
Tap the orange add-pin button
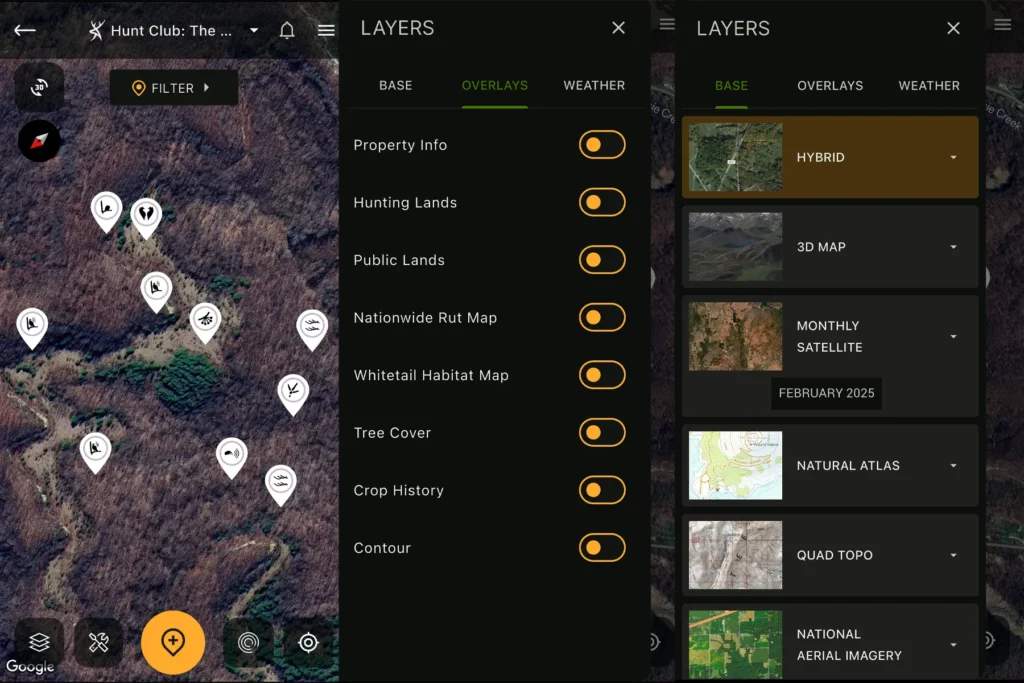[173, 643]
